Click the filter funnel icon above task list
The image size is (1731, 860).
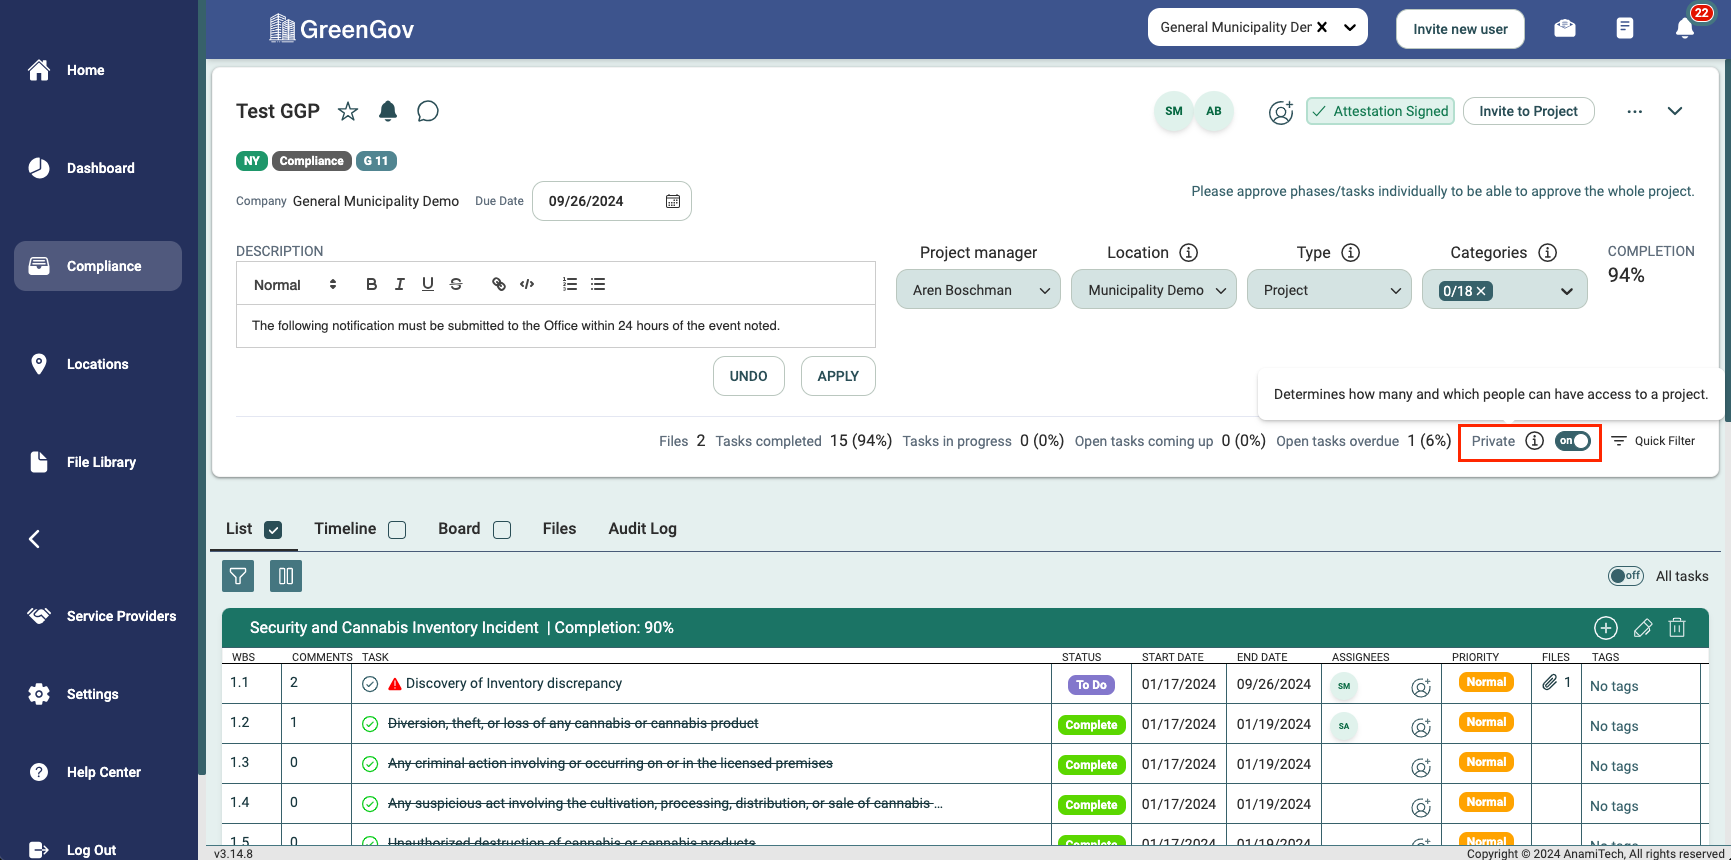click(238, 576)
